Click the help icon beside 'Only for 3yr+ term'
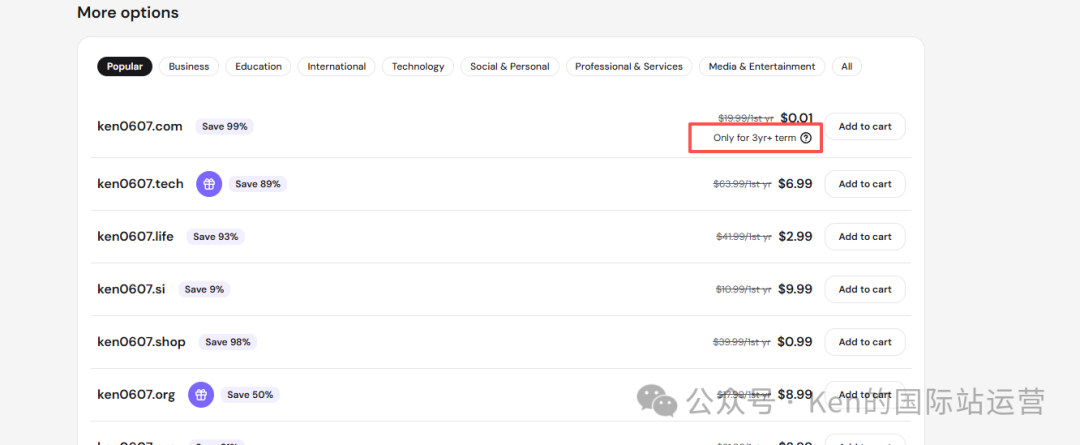Screen dimensions: 1080x445 click(x=807, y=138)
